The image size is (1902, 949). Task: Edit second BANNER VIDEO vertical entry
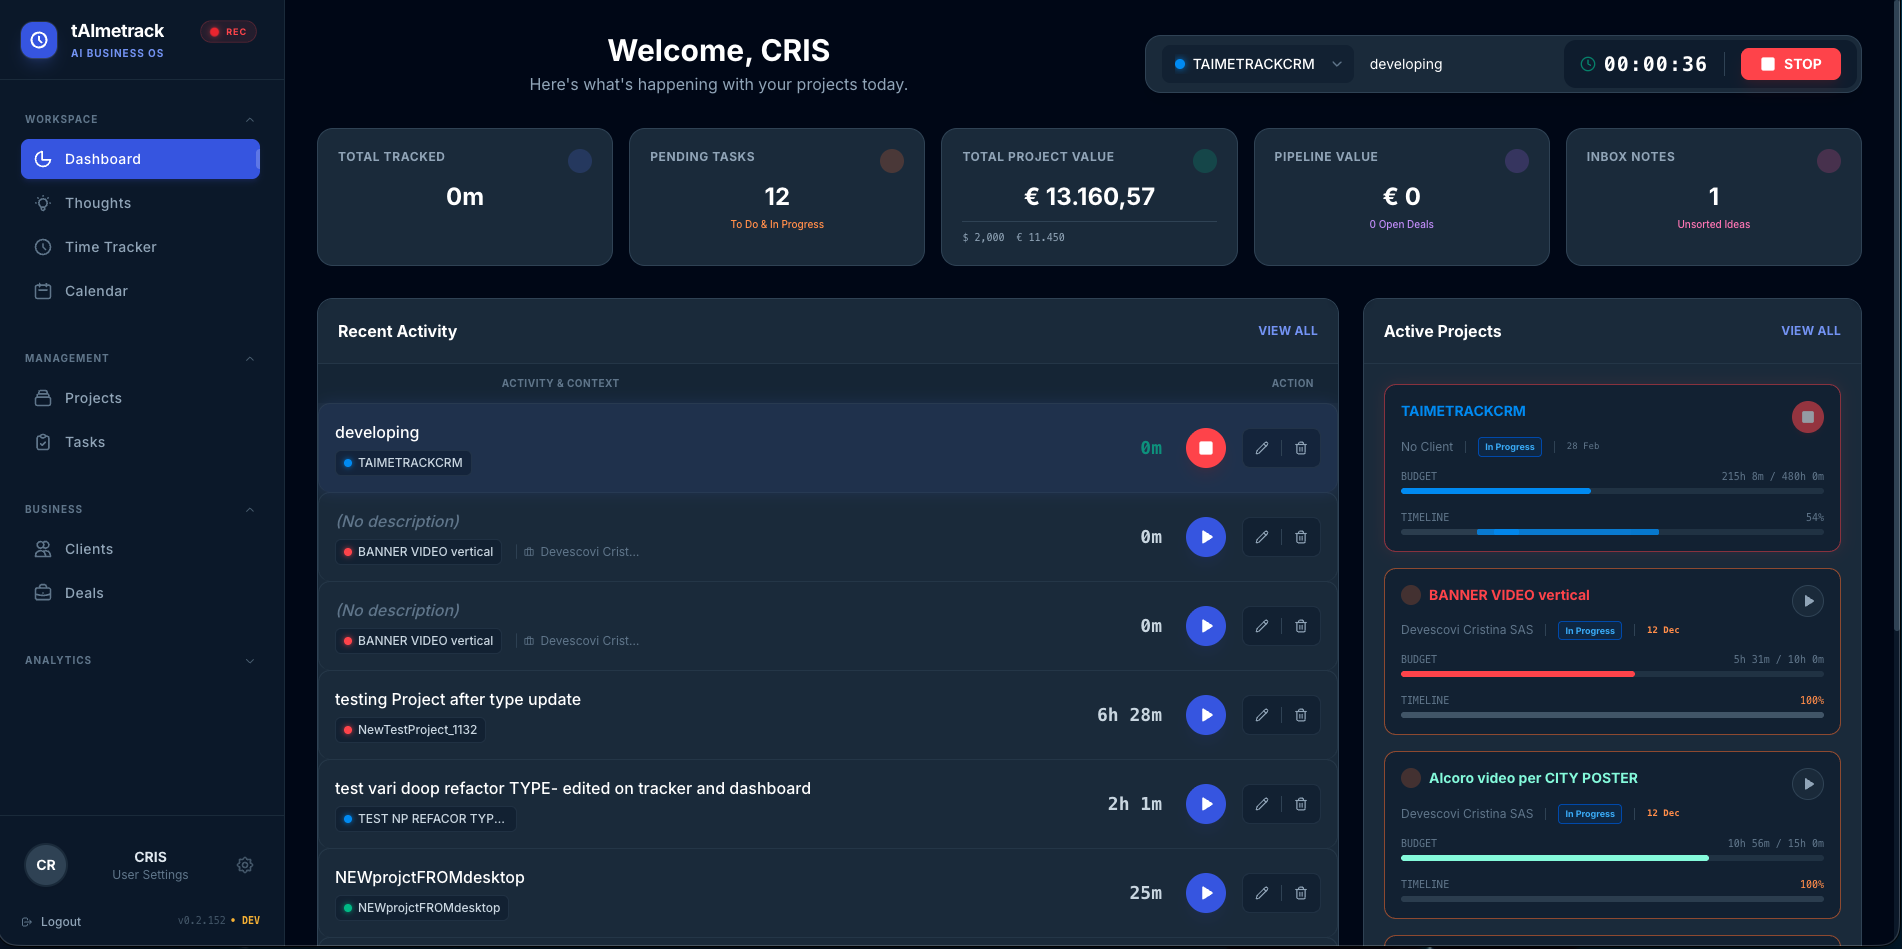[x=1262, y=626]
